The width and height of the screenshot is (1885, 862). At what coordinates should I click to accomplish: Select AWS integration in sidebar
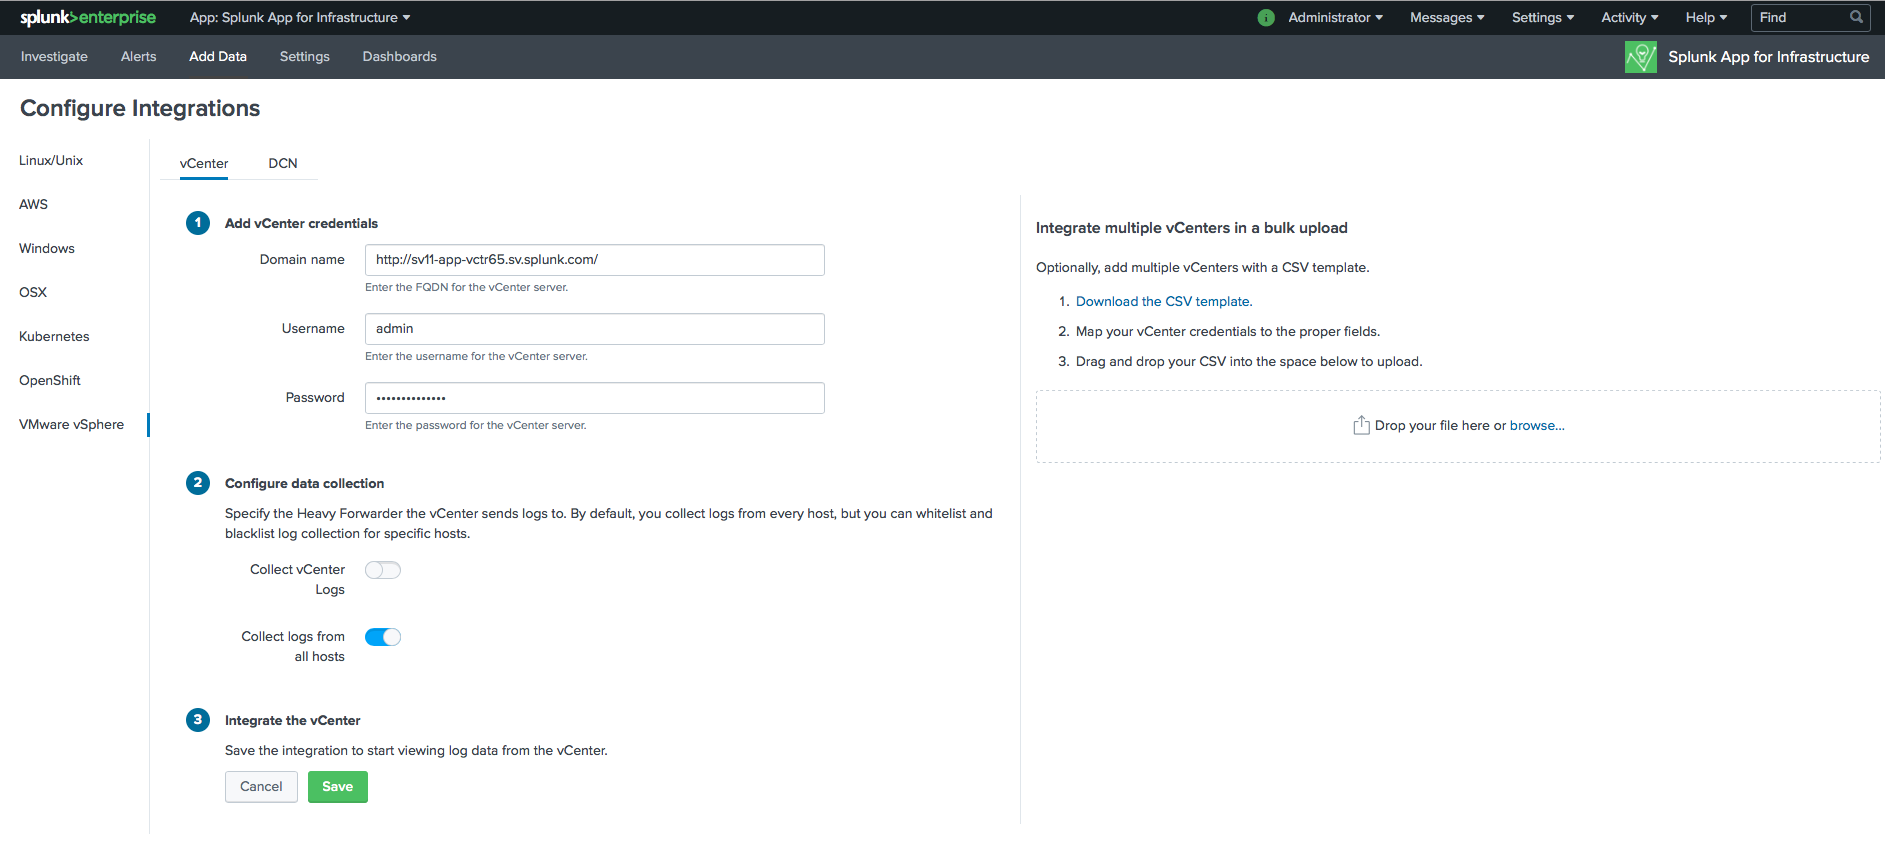[33, 204]
